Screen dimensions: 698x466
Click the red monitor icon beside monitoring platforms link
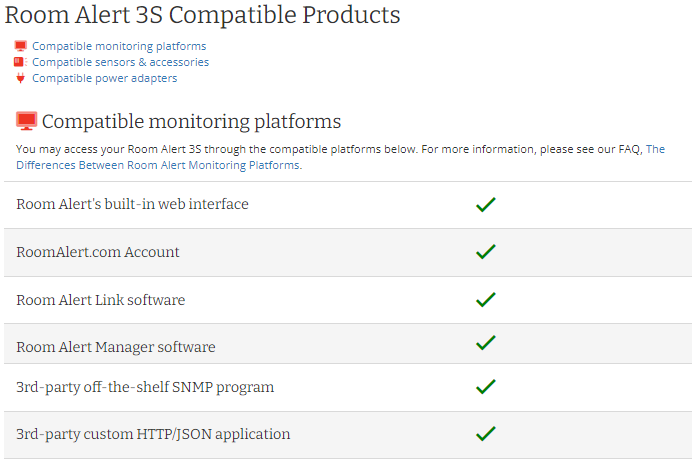click(x=20, y=46)
